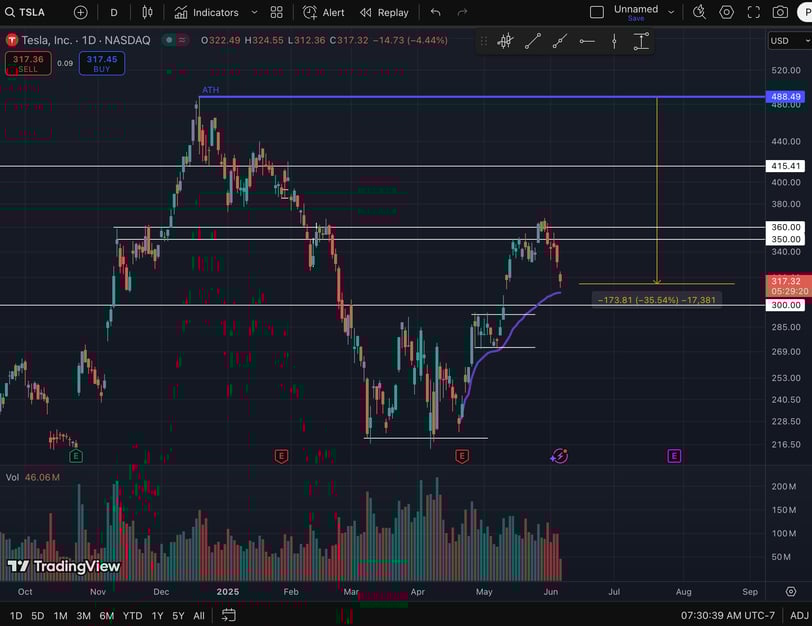Open the Indicators menu
The height and width of the screenshot is (626, 812).
coord(206,12)
